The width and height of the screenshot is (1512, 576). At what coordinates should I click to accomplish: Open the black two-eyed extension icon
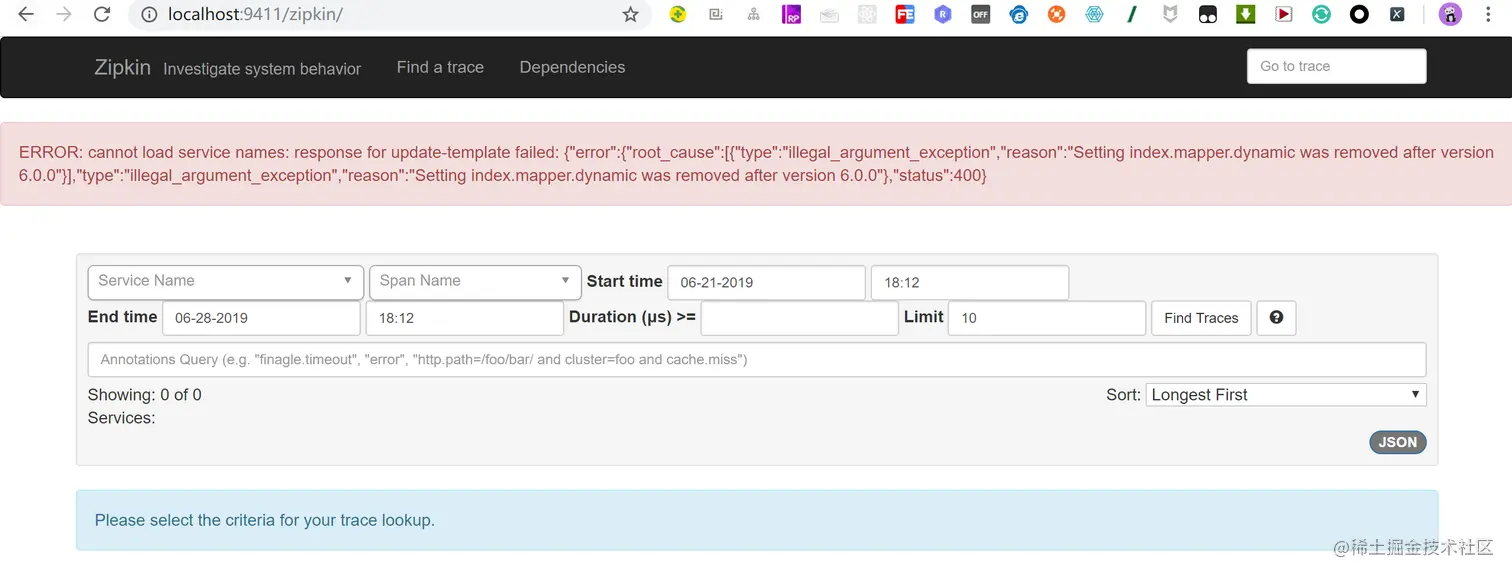coord(1208,15)
